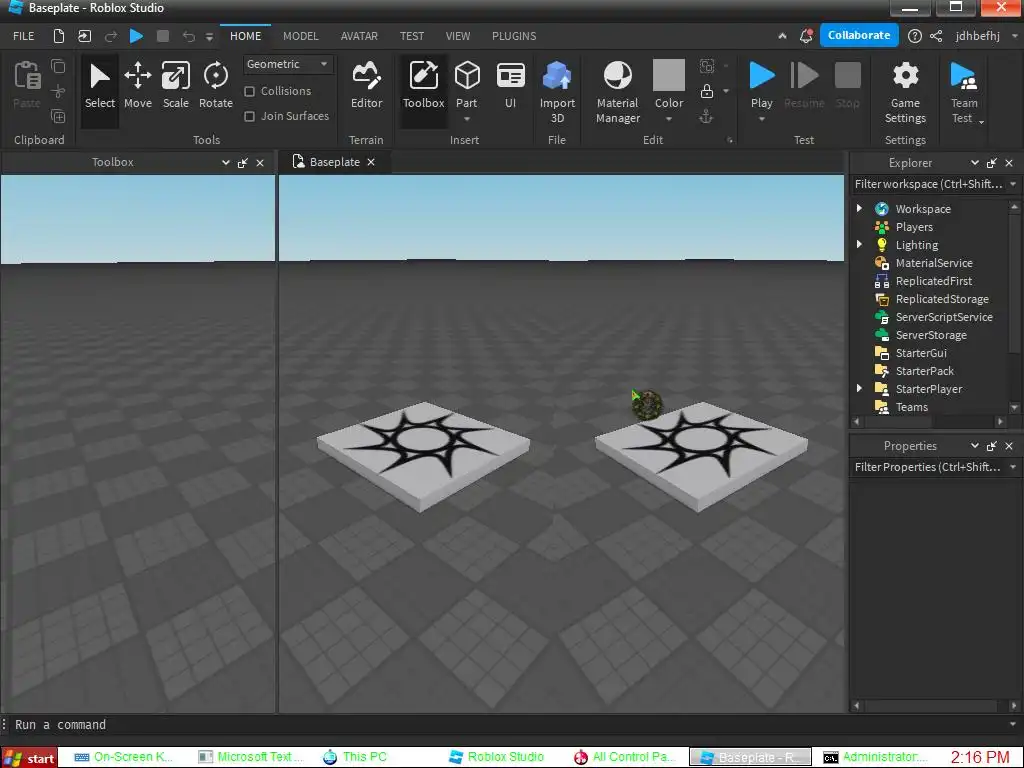1024x768 pixels.
Task: Click the jdhbefhj account name
Action: click(x=978, y=36)
